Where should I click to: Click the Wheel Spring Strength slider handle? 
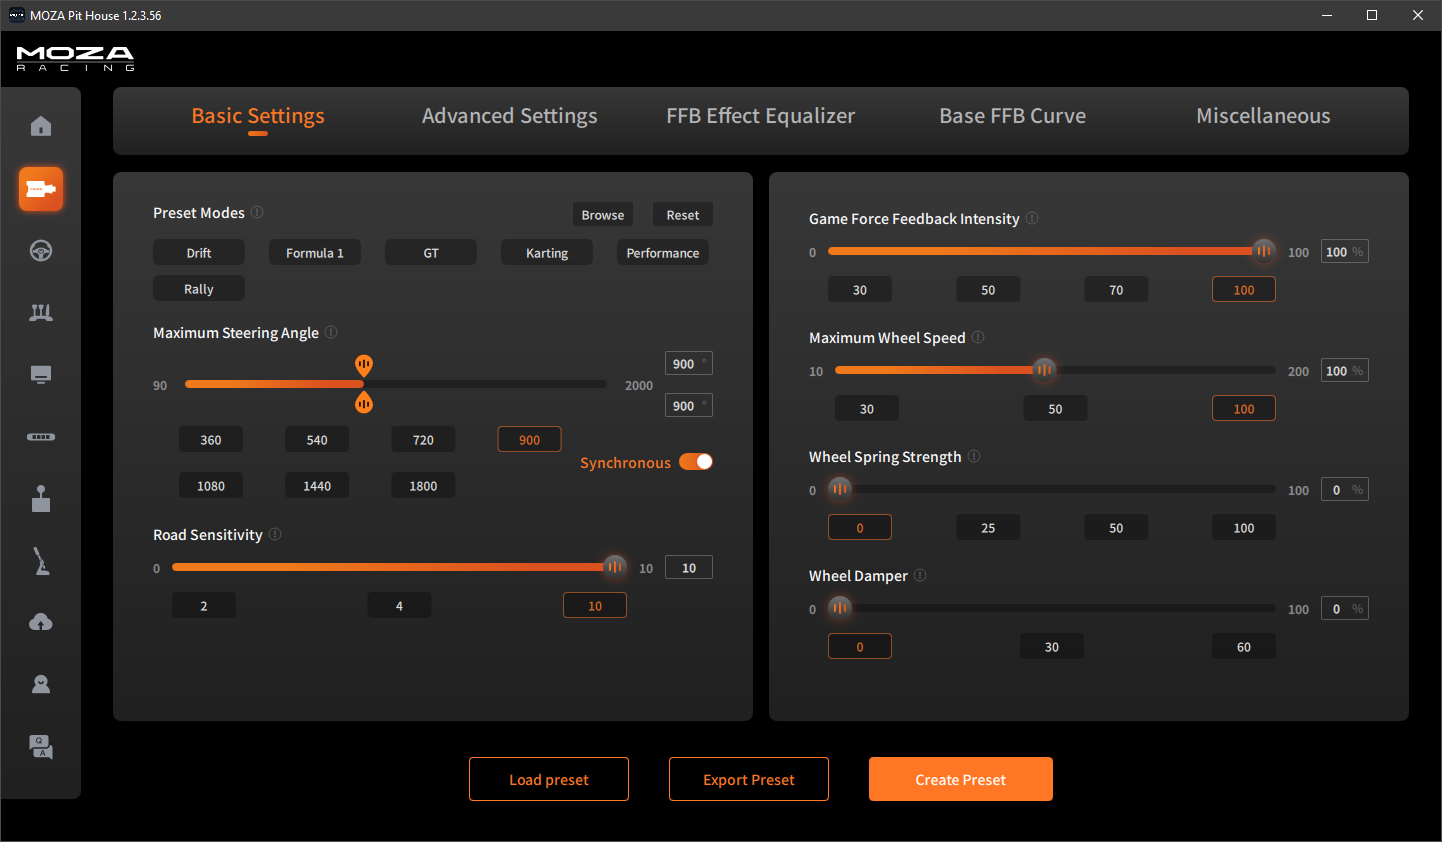pos(840,489)
